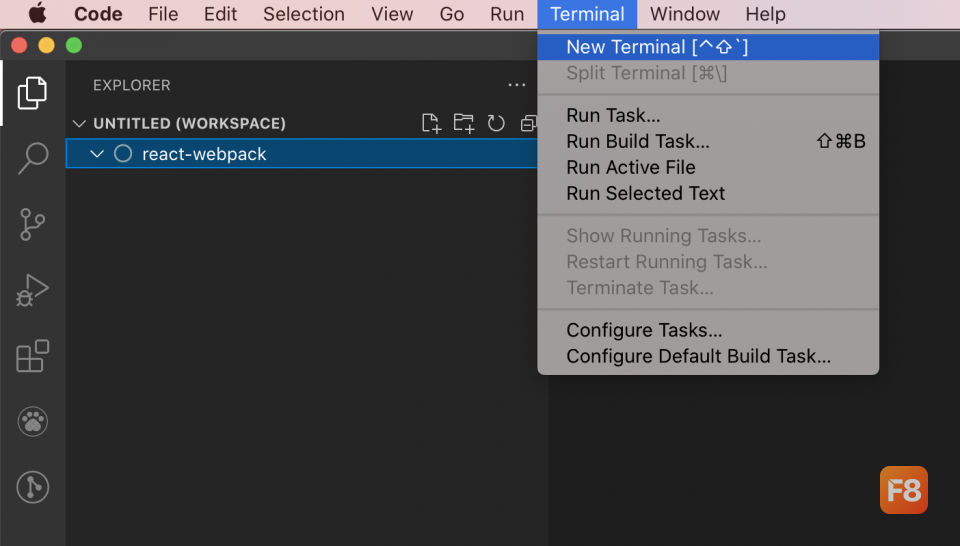
Task: Click the green fullscreen window button
Action: pos(74,45)
